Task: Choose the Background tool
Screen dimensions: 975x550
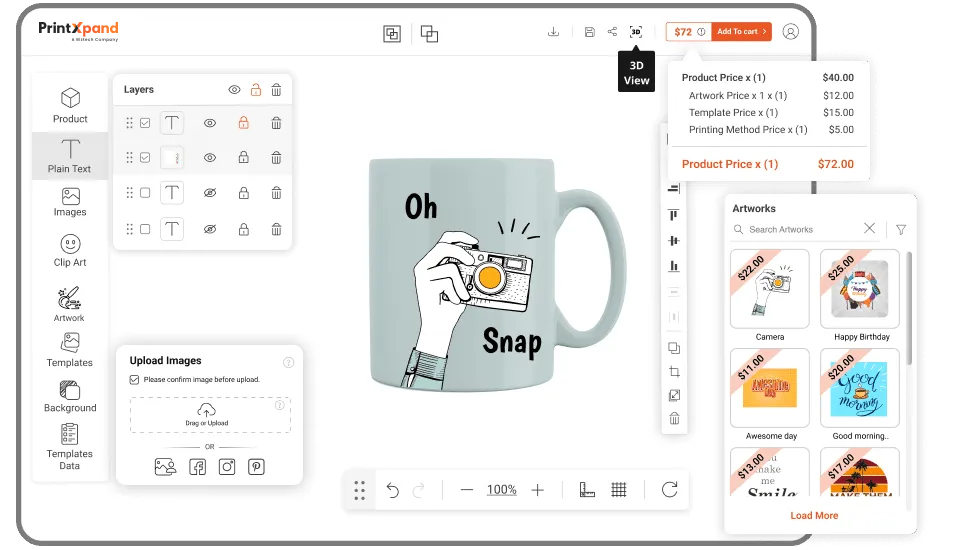Action: point(70,396)
